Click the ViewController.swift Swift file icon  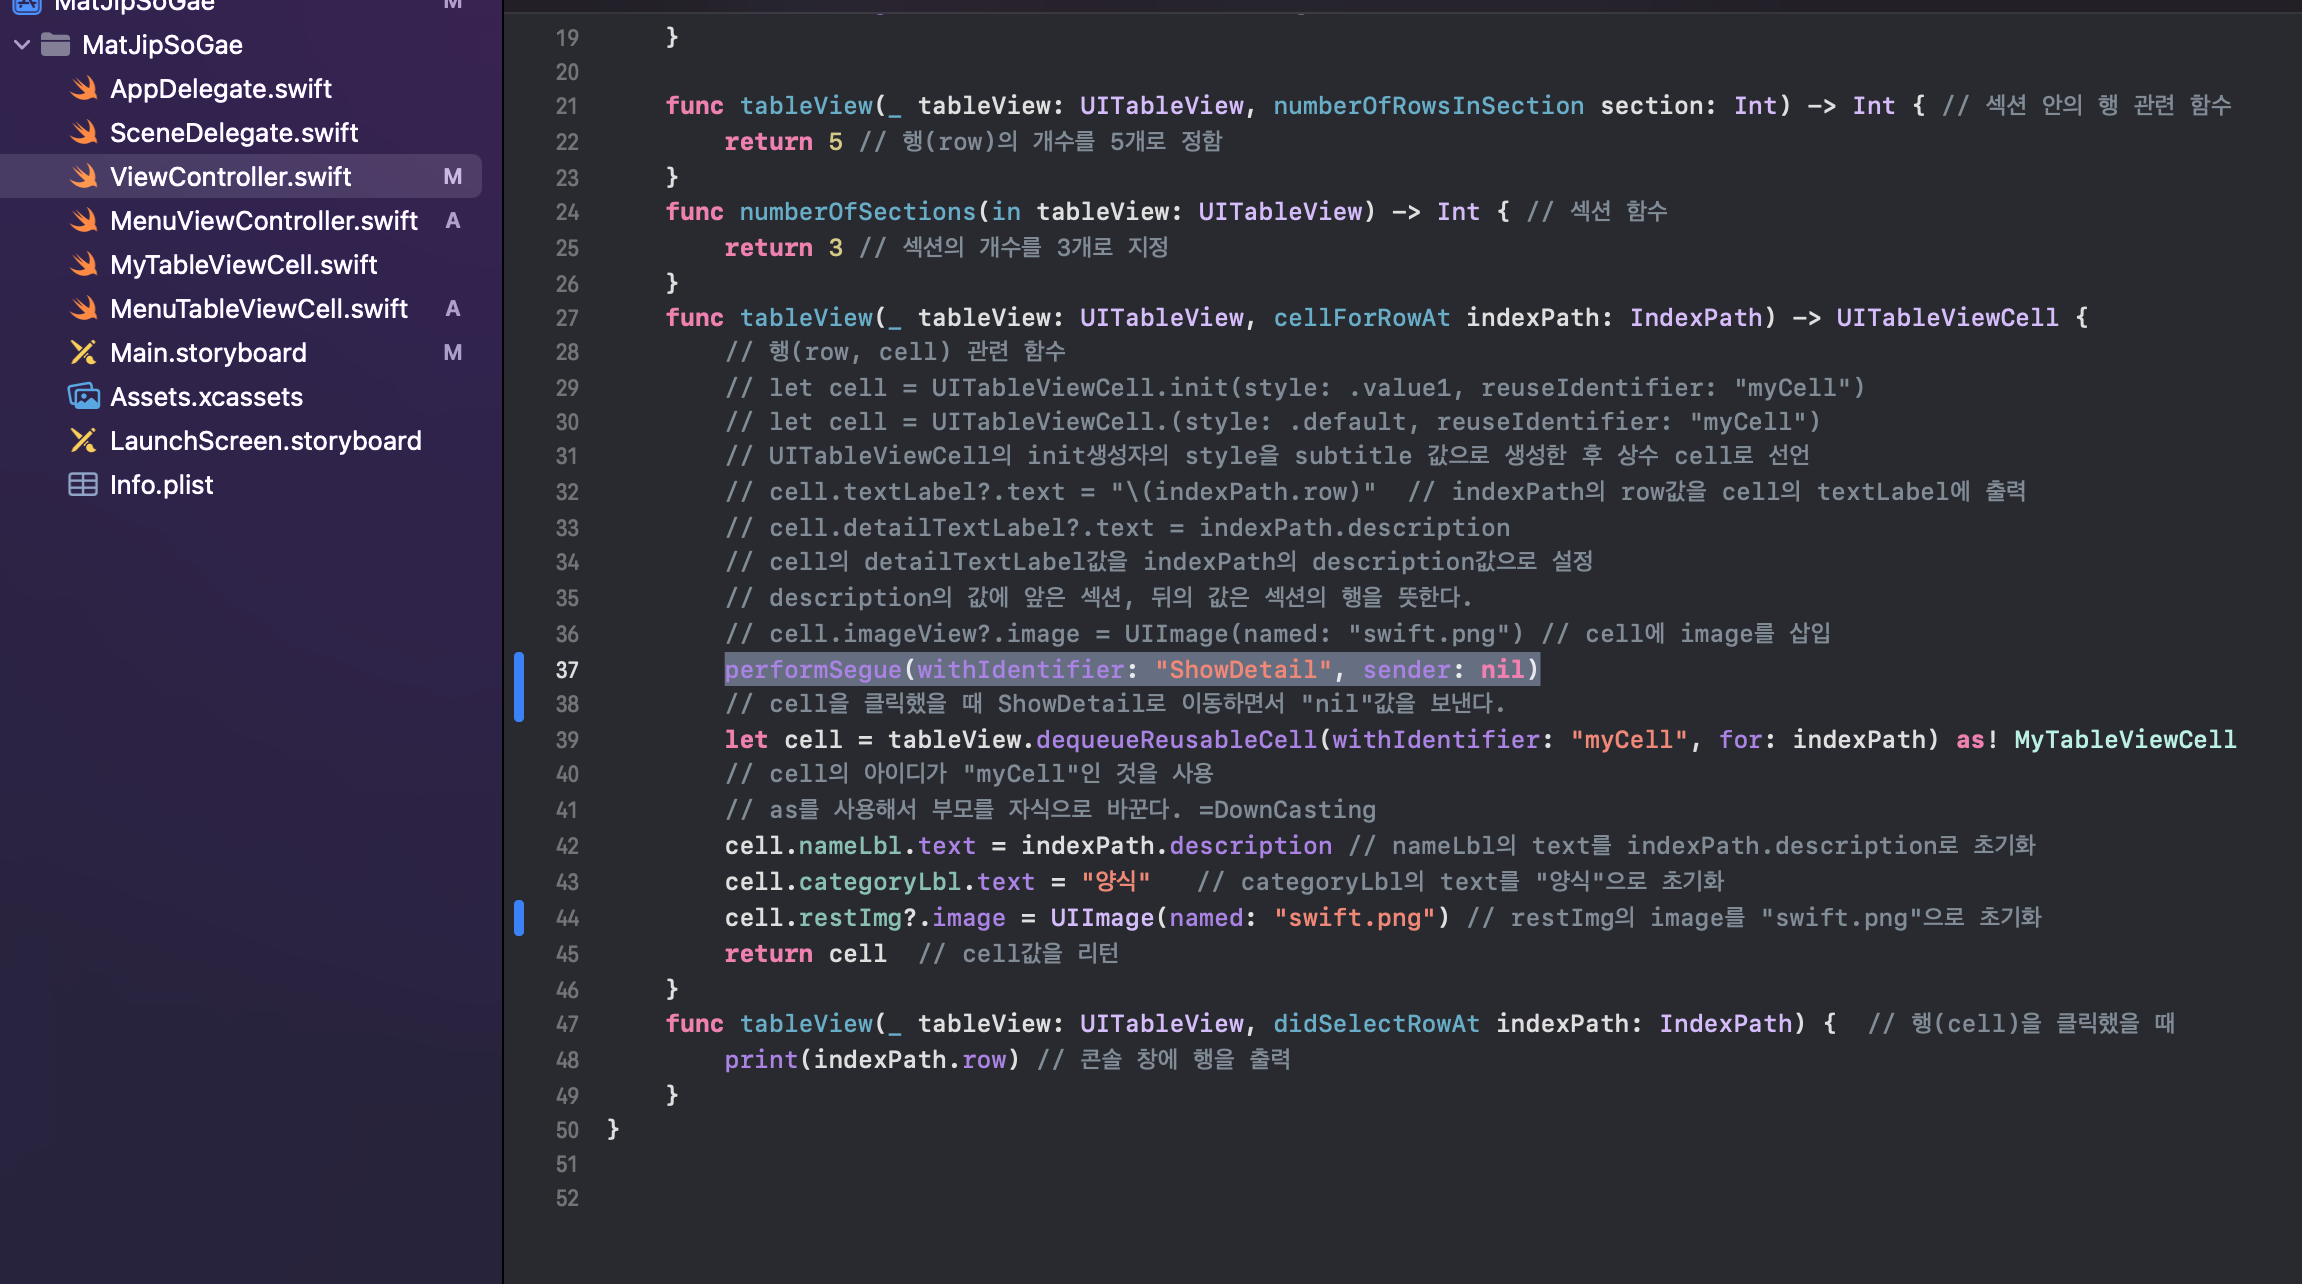(x=84, y=177)
